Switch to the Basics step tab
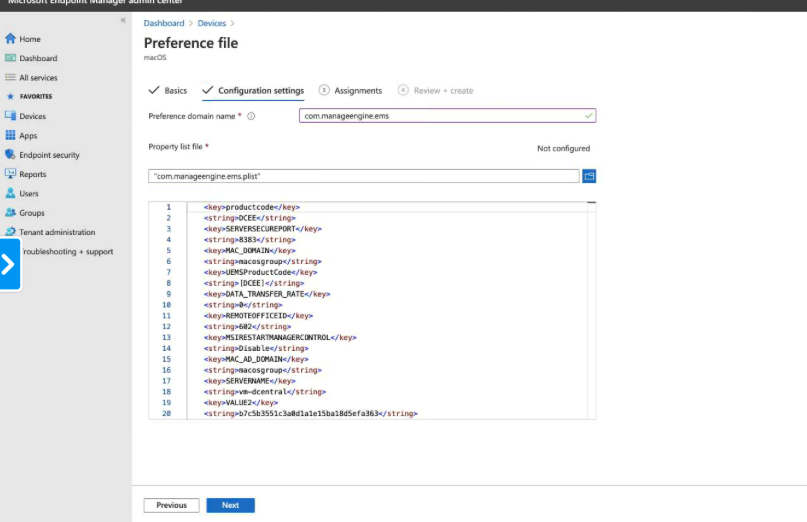Viewport: 807px width, 522px height. tap(168, 91)
